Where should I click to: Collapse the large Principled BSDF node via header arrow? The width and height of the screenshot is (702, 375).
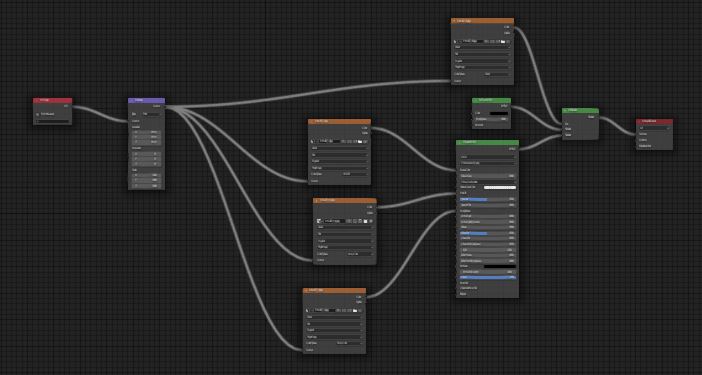[x=460, y=143]
